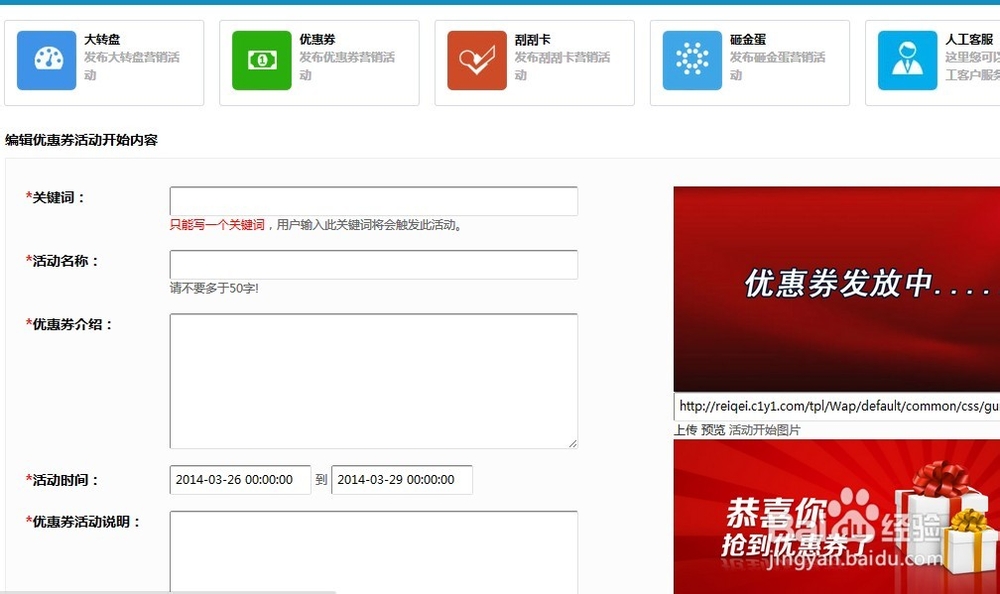
Task: Click the *优惠券介绍： field label
Action: [70, 324]
